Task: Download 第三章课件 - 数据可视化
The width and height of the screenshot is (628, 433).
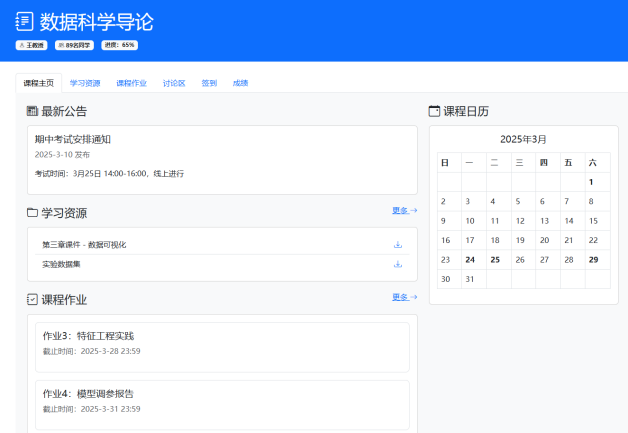Action: [x=398, y=244]
